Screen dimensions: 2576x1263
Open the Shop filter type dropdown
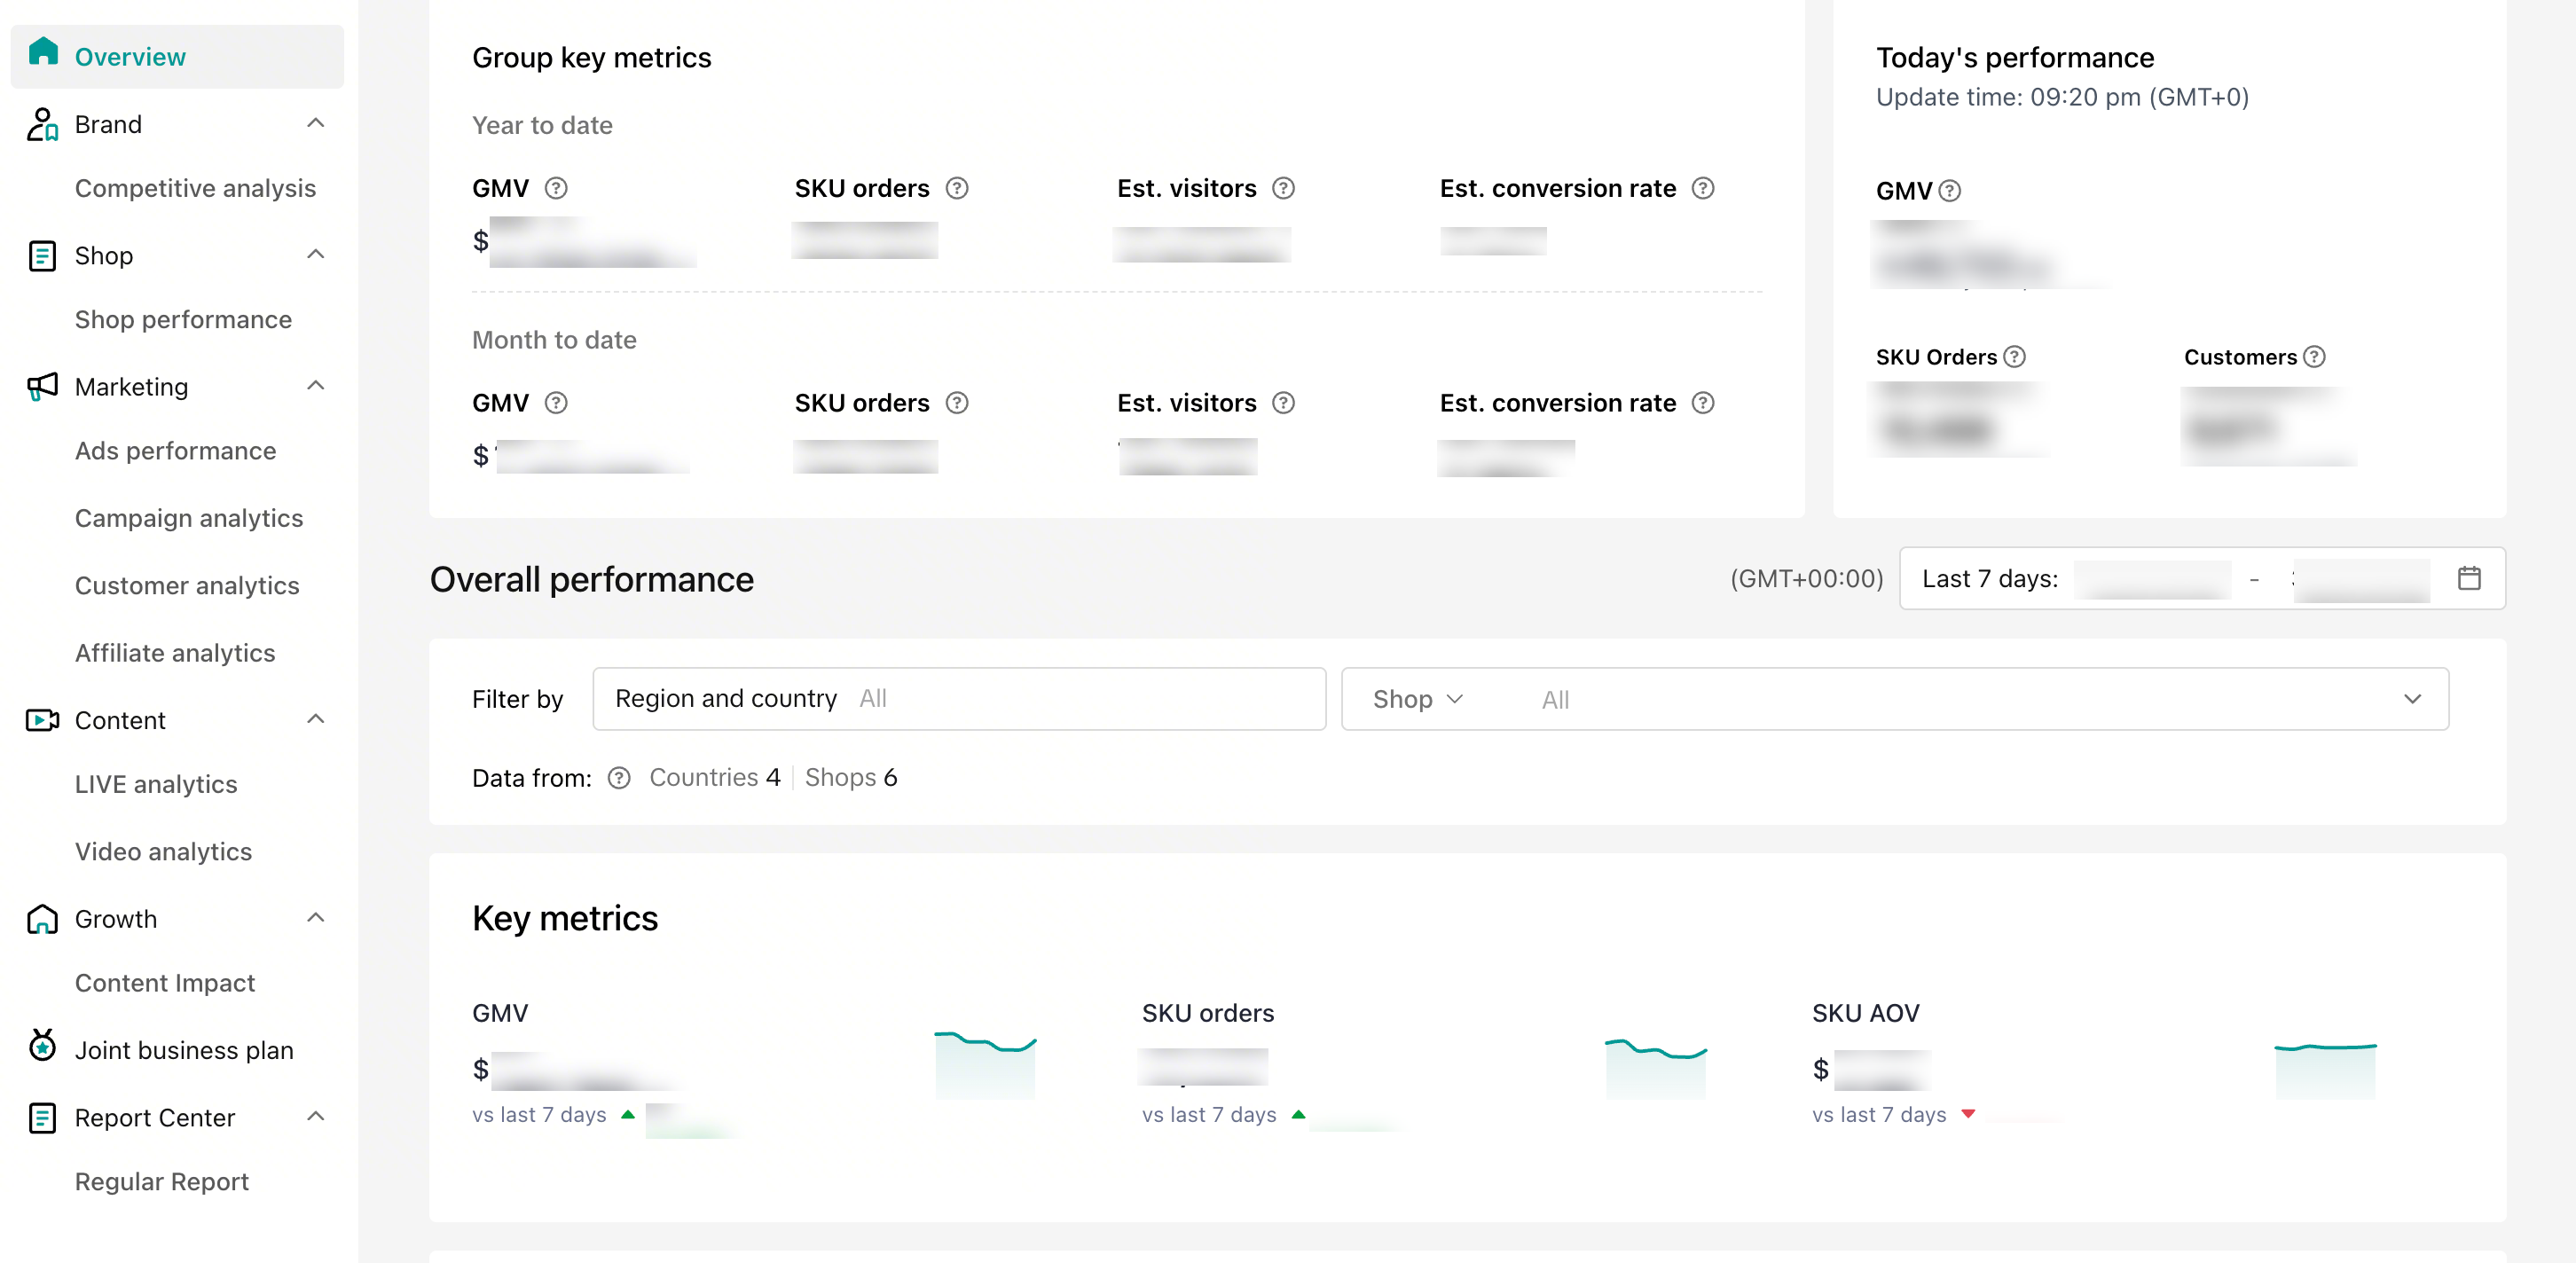click(x=1417, y=699)
